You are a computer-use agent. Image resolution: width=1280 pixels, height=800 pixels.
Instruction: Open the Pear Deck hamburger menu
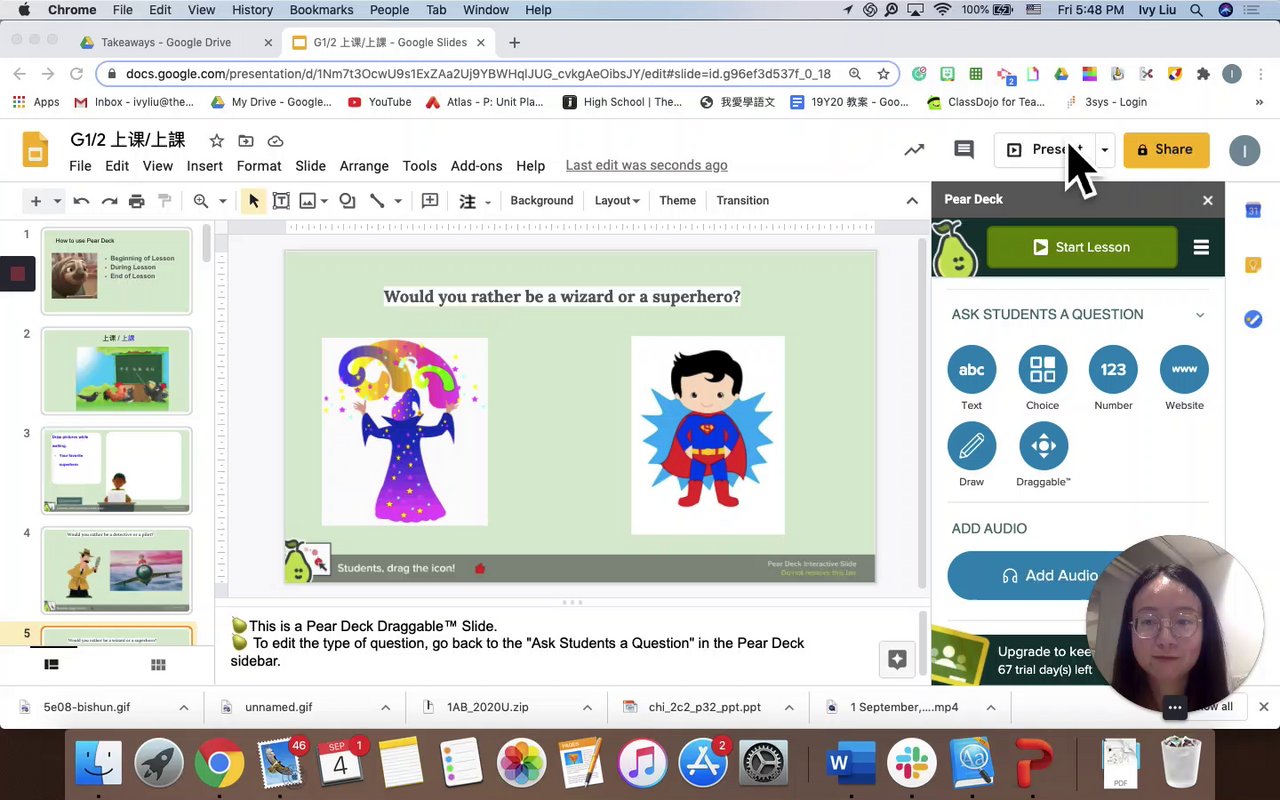(x=1201, y=247)
